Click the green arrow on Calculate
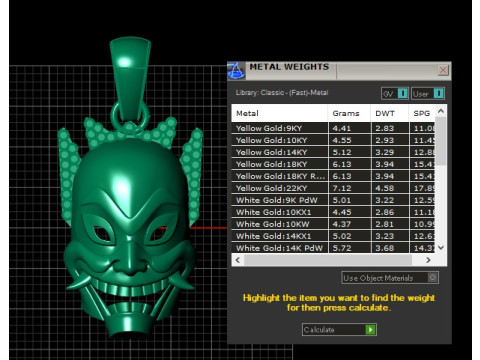 [370, 330]
